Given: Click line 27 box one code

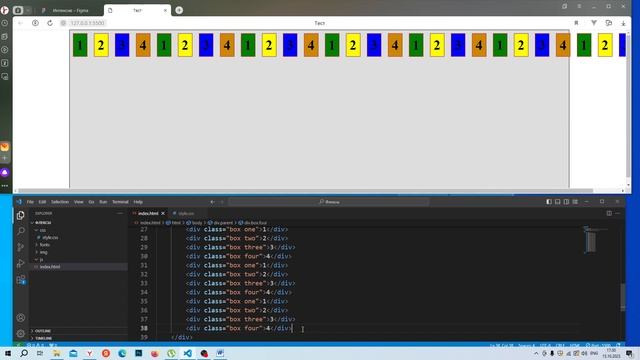Looking at the screenshot, I should click(237, 229).
